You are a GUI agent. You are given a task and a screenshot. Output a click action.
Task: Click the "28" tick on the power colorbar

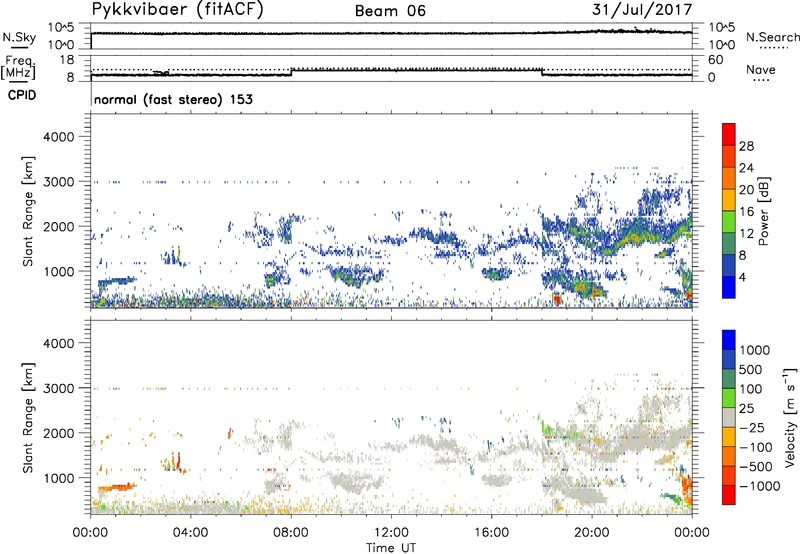click(746, 146)
